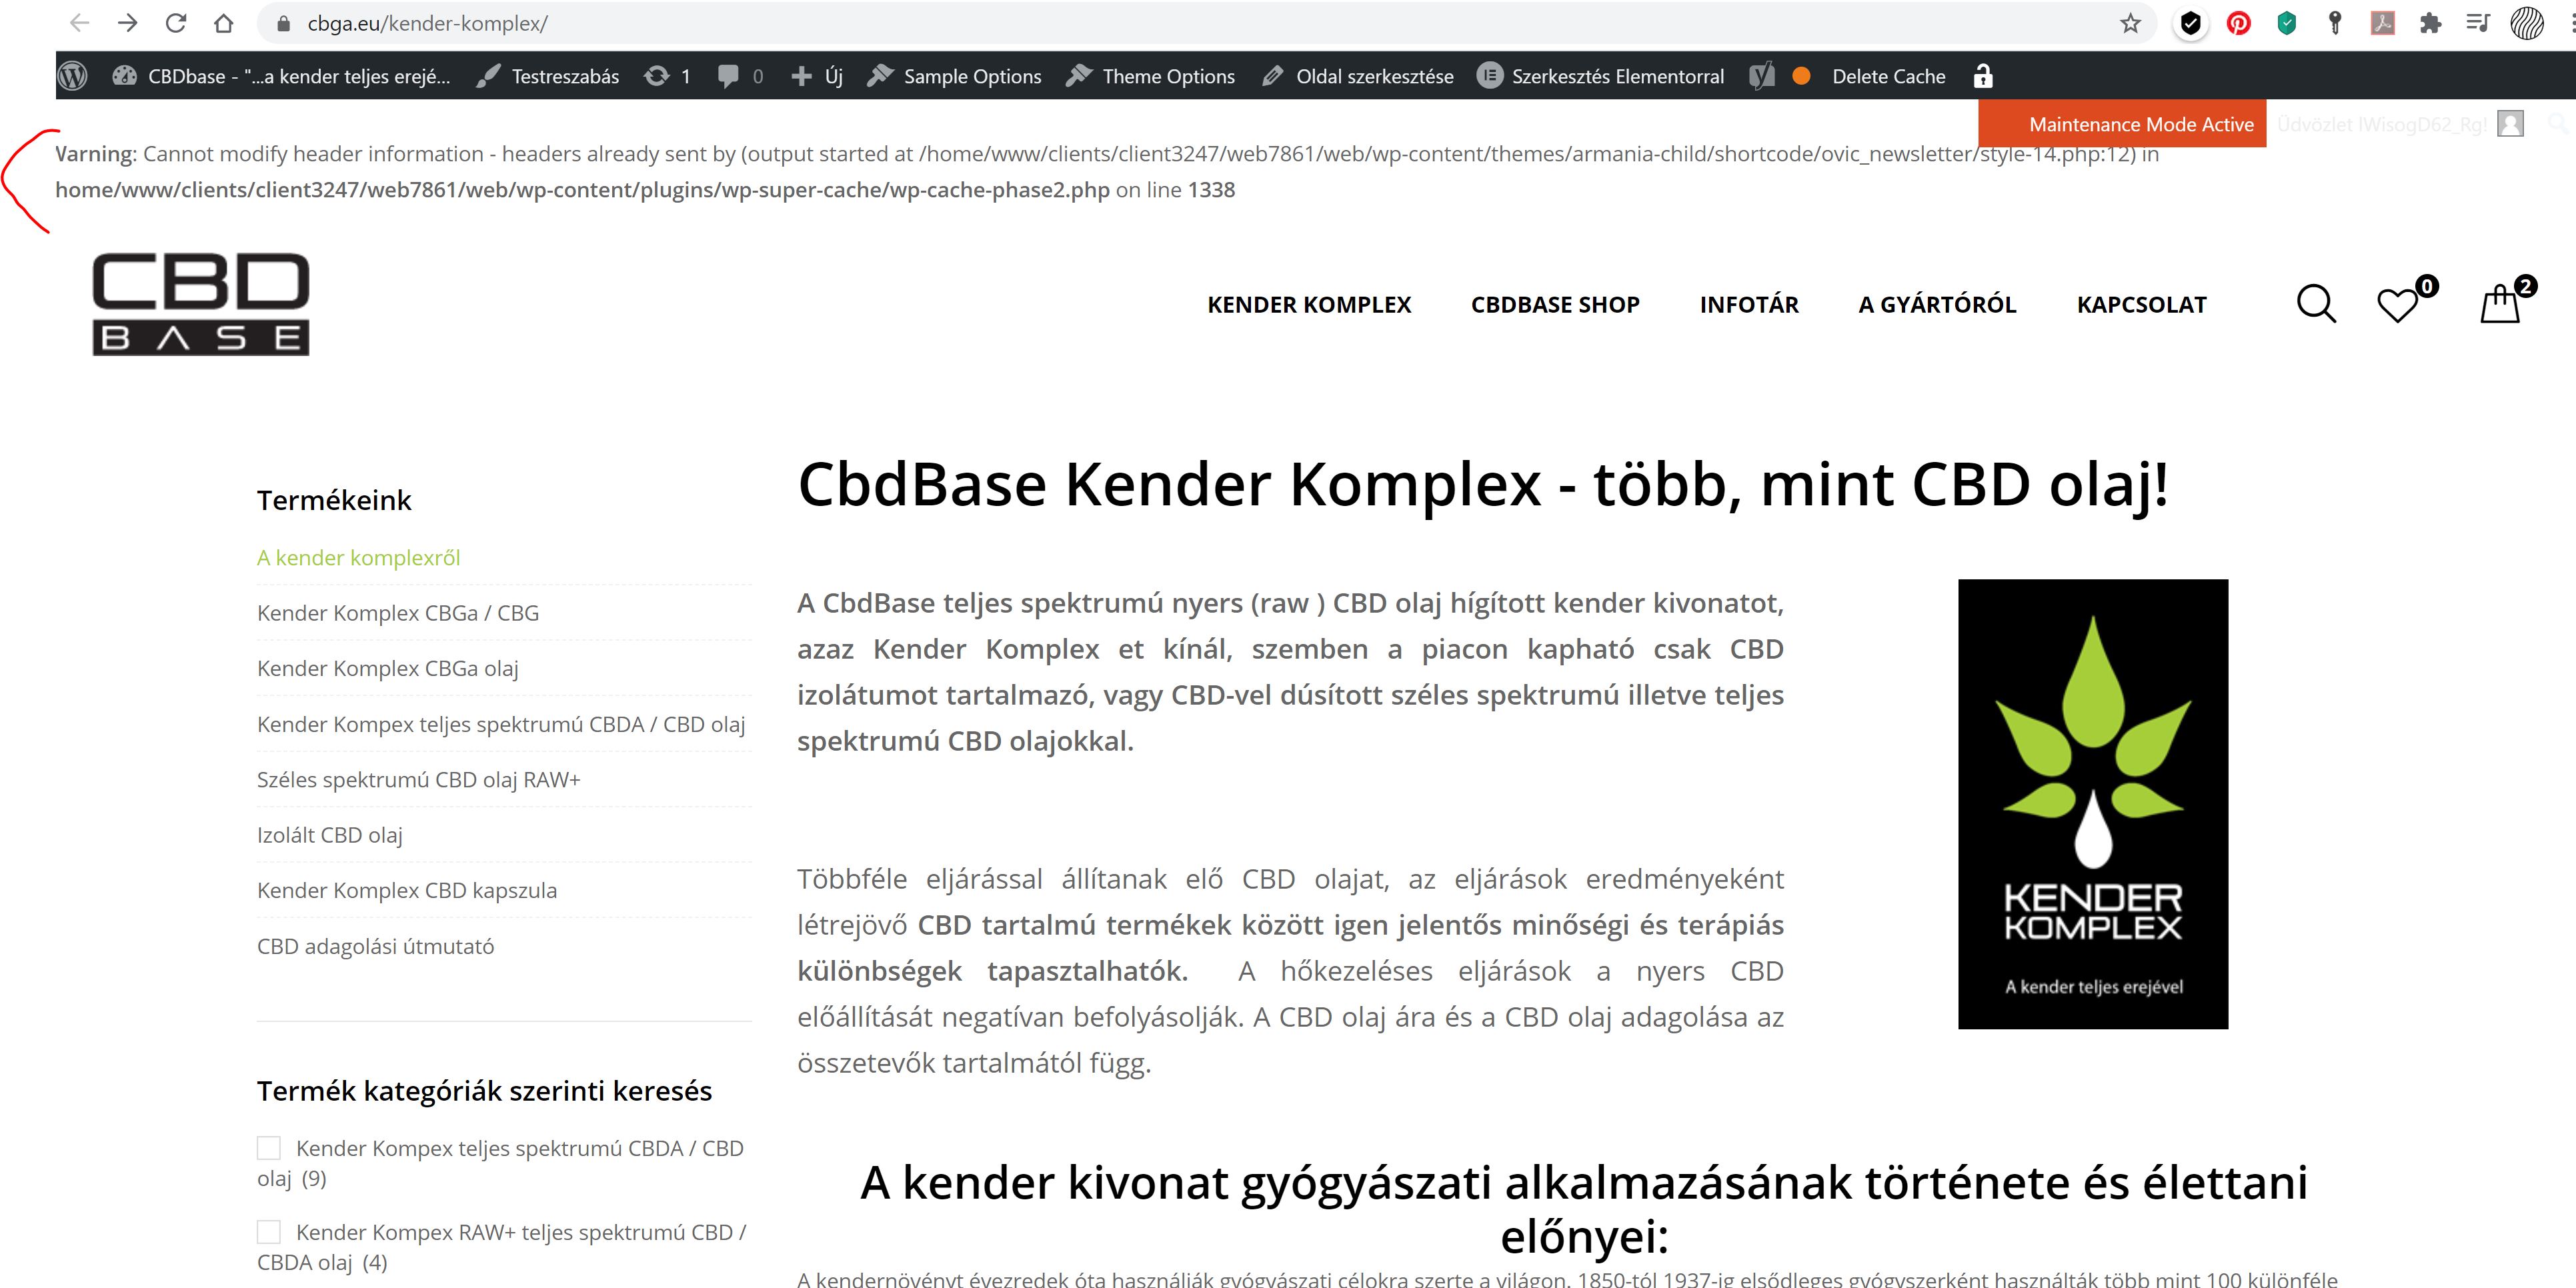The width and height of the screenshot is (2576, 1288).
Task: Open the browser home page icon
Action: click(x=224, y=23)
